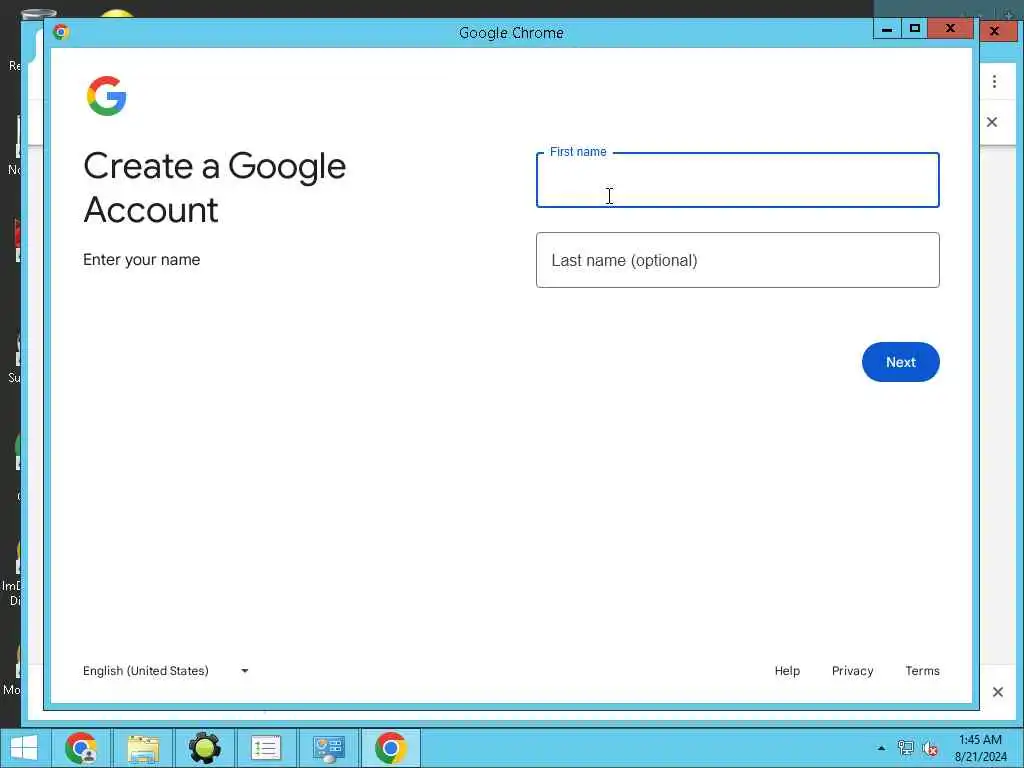Open the 1:45 AM clock and date
The height and width of the screenshot is (768, 1024).
(980, 748)
